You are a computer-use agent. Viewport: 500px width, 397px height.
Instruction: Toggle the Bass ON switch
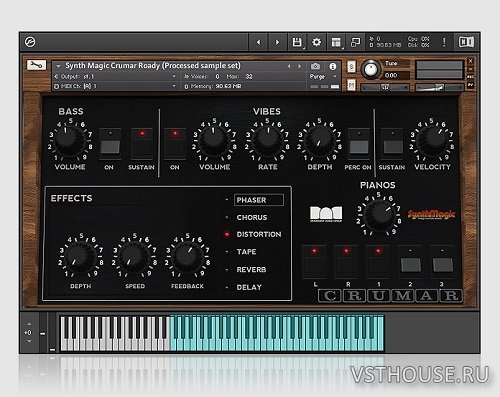[x=110, y=144]
